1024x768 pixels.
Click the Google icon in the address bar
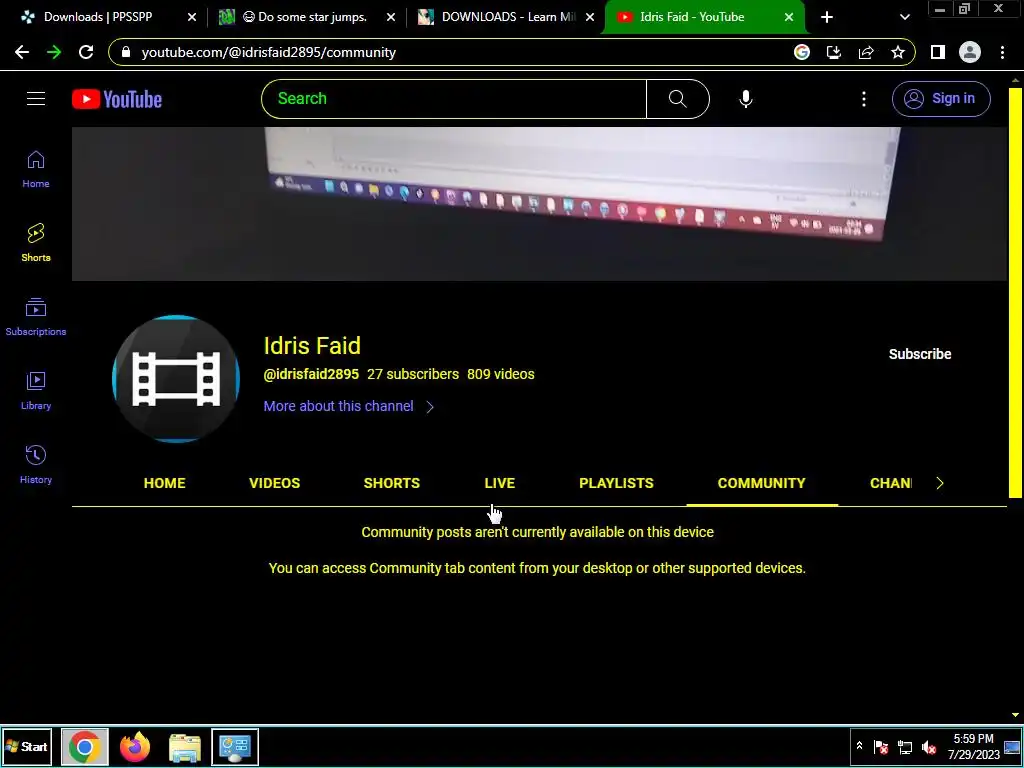802,52
